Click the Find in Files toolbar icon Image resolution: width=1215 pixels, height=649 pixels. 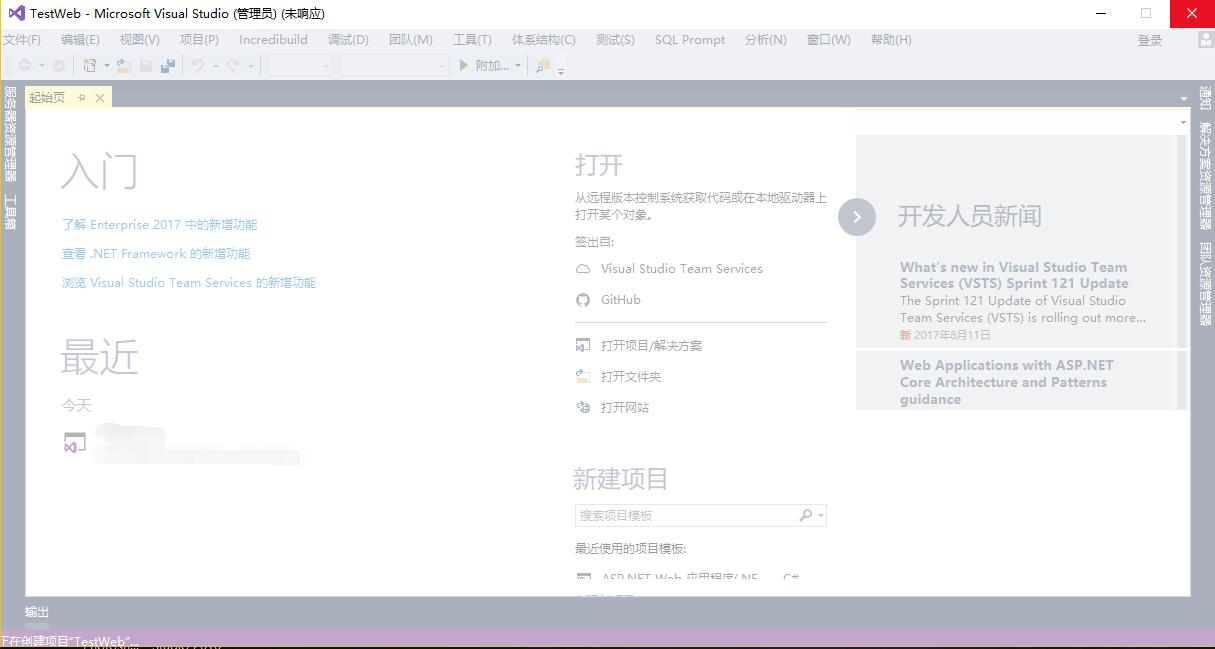tap(543, 66)
